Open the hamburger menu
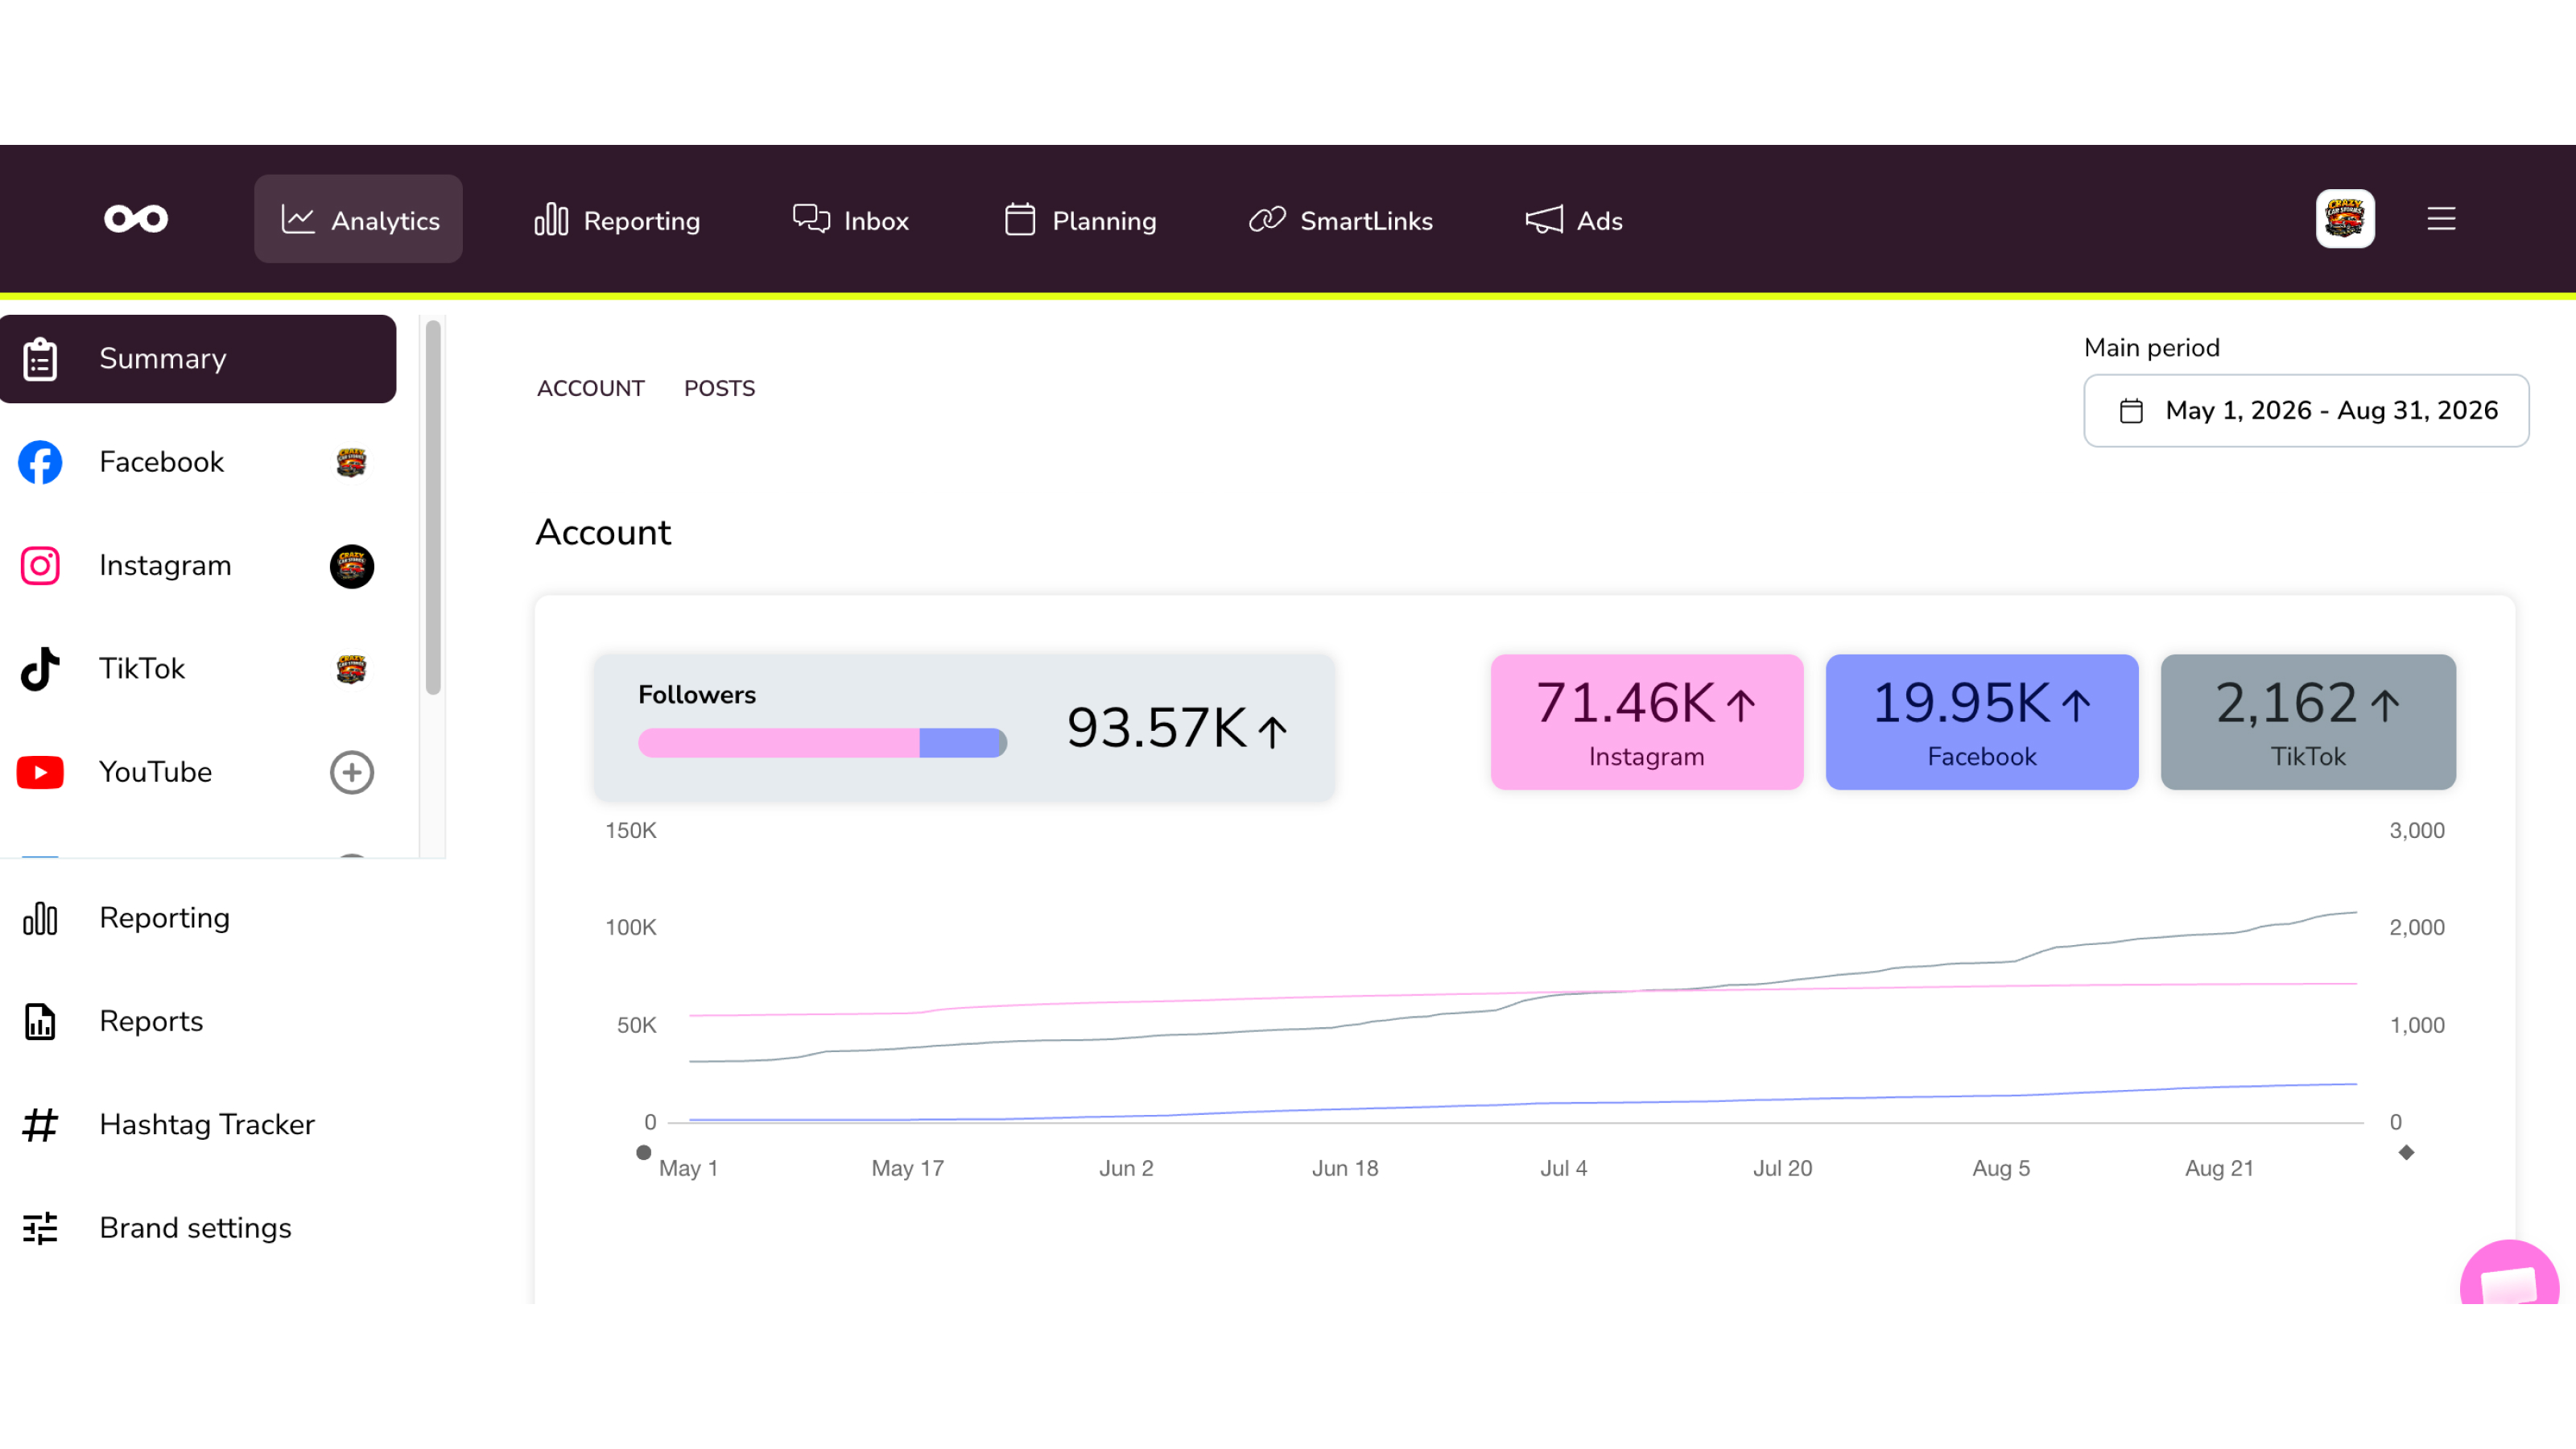The width and height of the screenshot is (2576, 1449). pos(2441,219)
